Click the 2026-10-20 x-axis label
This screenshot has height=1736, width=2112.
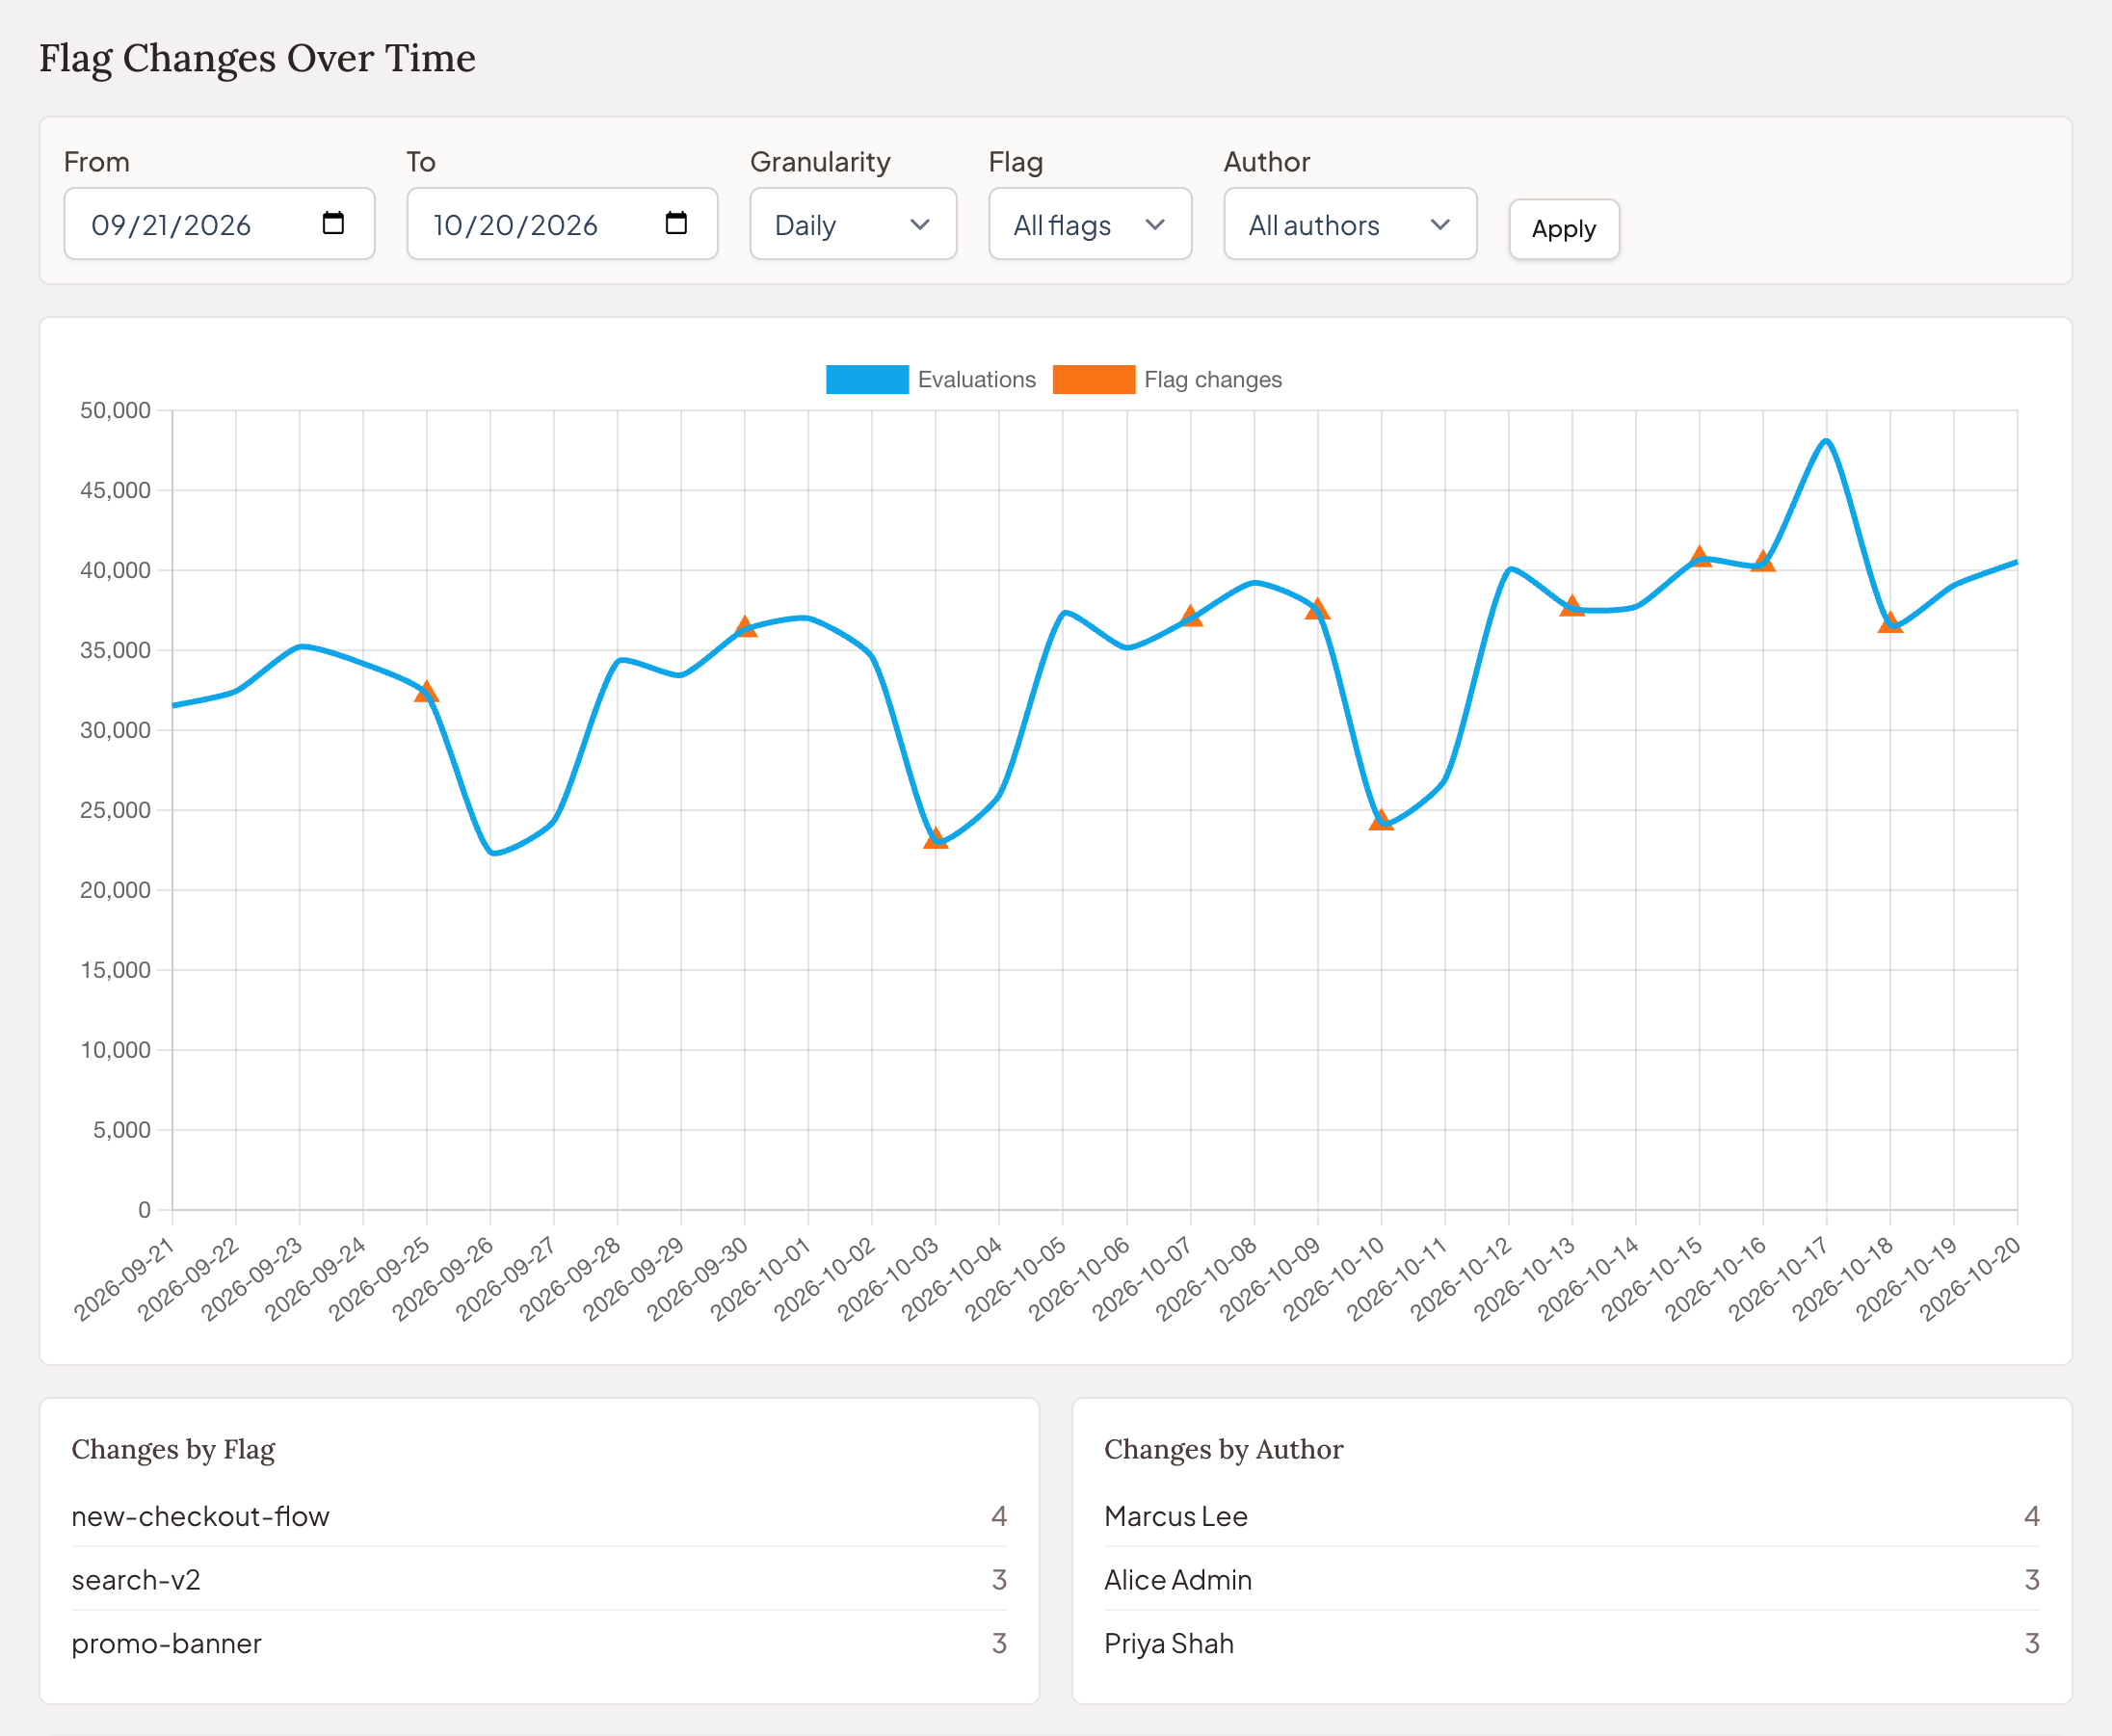coord(1971,1279)
